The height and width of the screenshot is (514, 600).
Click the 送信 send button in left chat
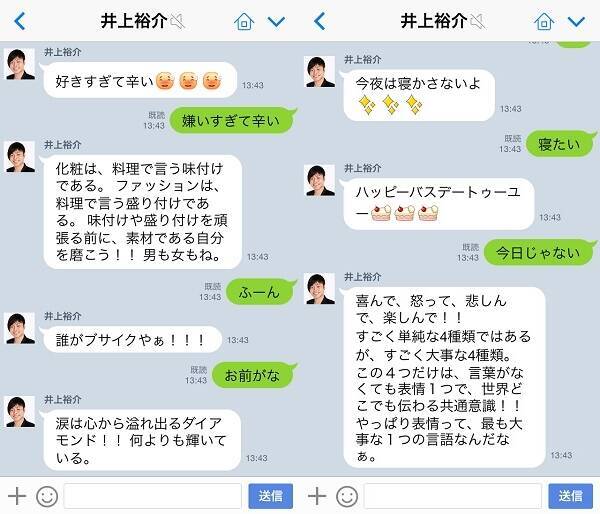(271, 496)
